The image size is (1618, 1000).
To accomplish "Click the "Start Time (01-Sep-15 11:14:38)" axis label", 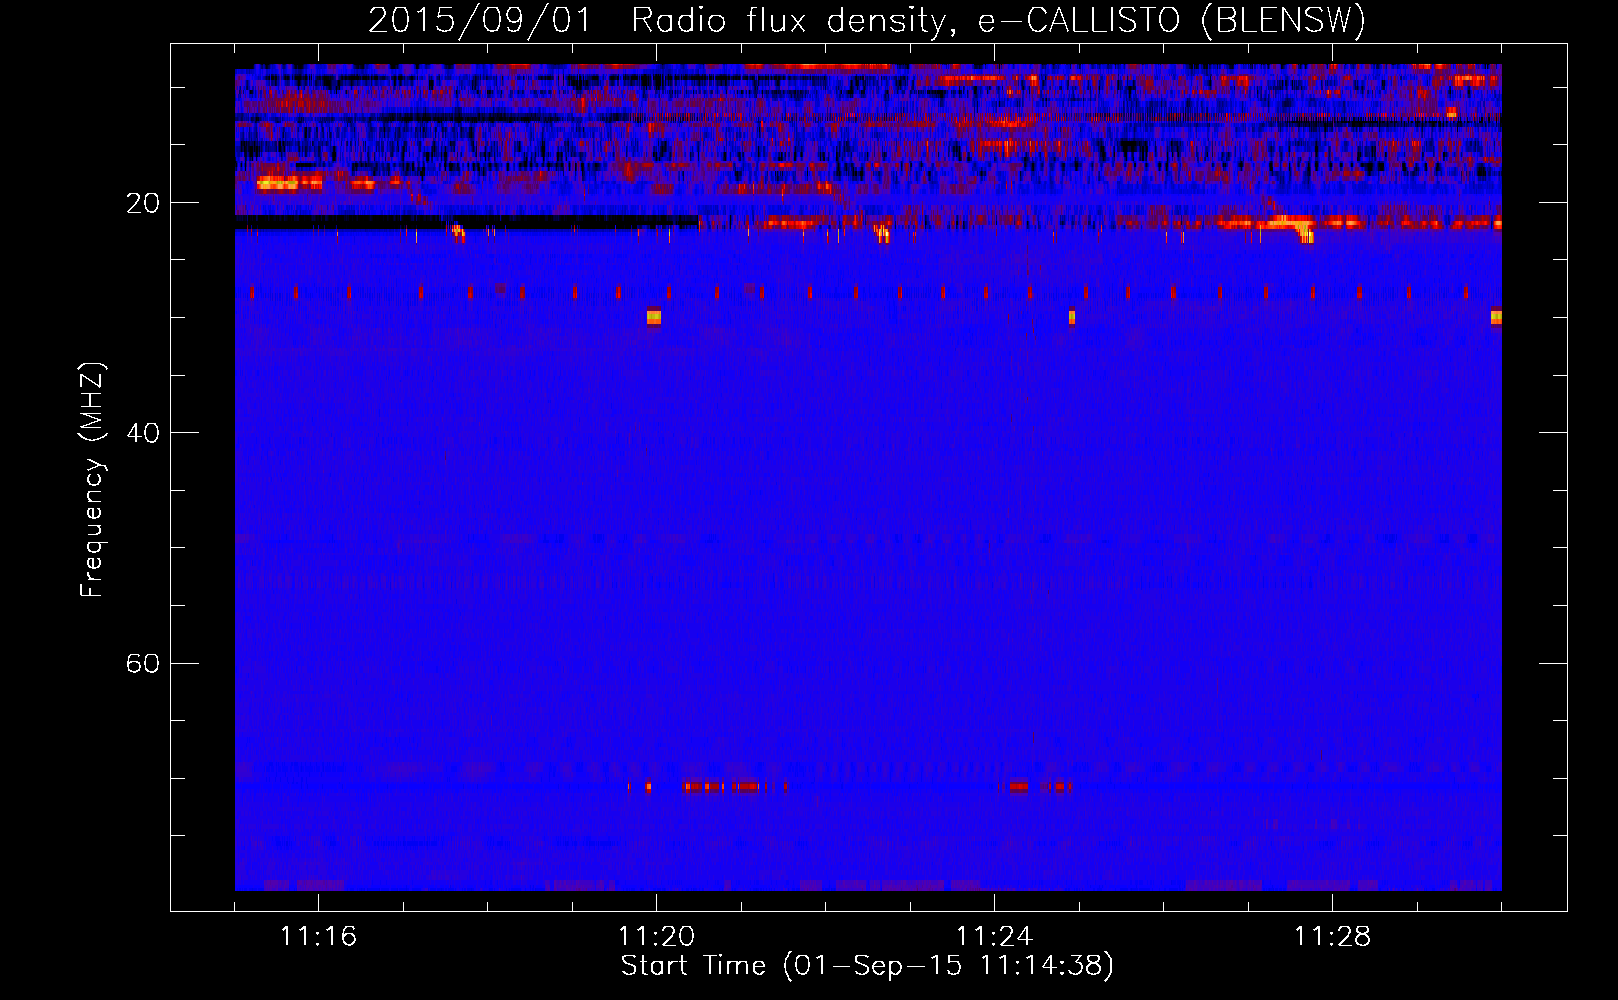I will (x=867, y=966).
